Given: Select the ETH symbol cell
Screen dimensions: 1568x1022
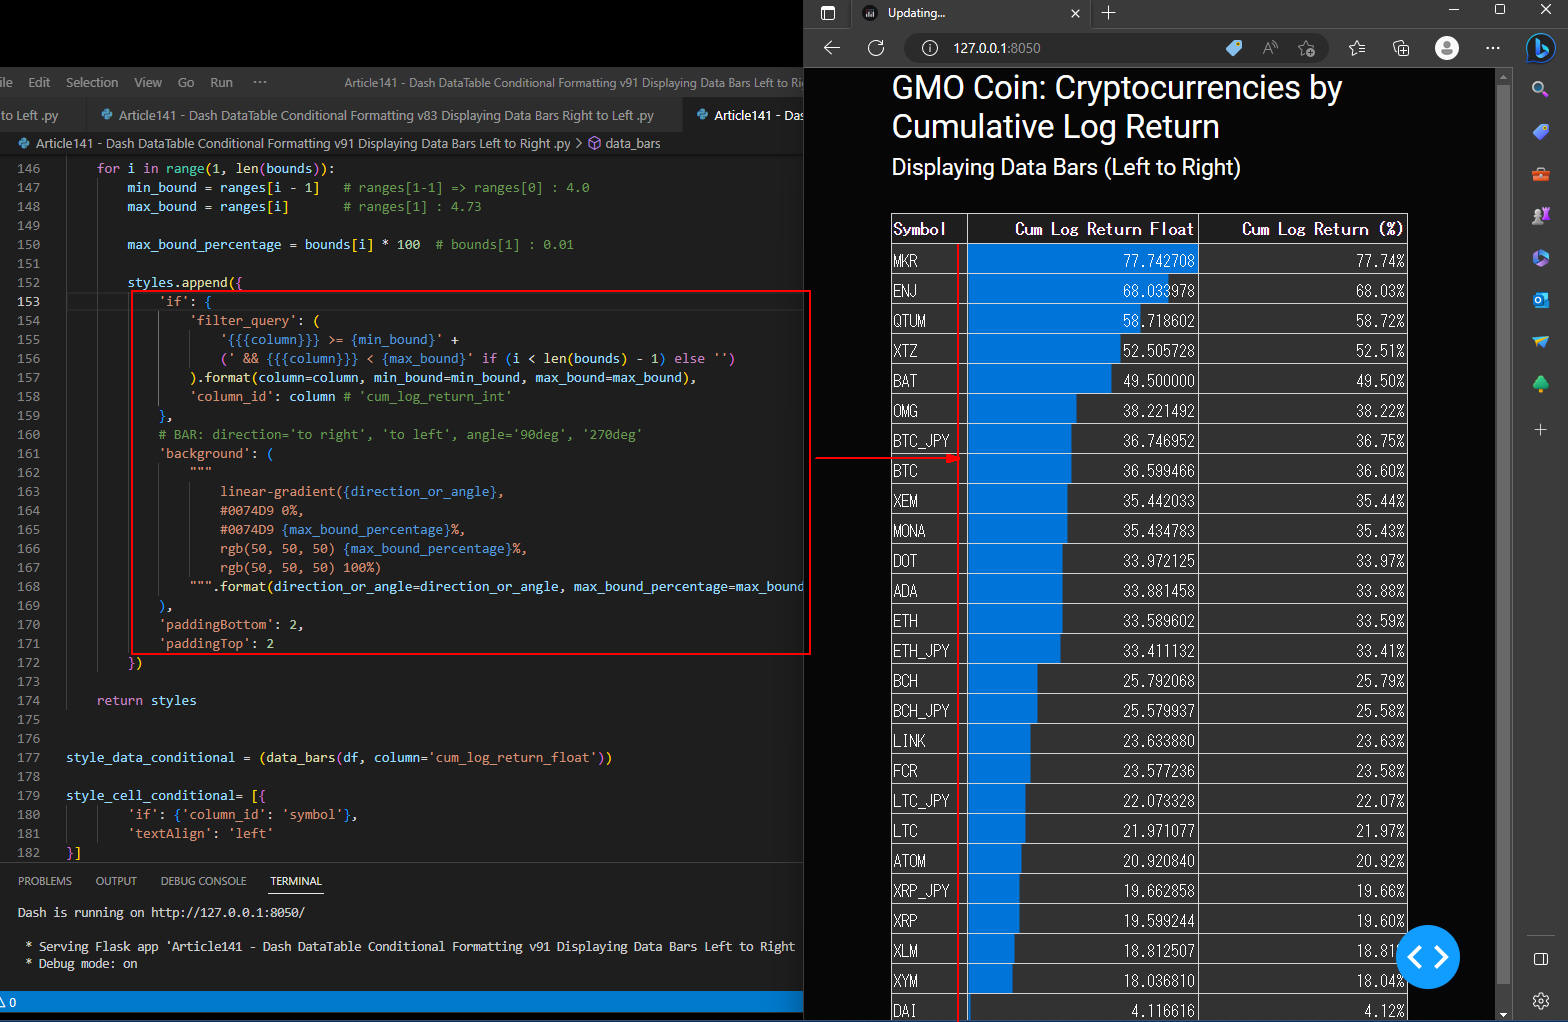Looking at the screenshot, I should [x=929, y=620].
